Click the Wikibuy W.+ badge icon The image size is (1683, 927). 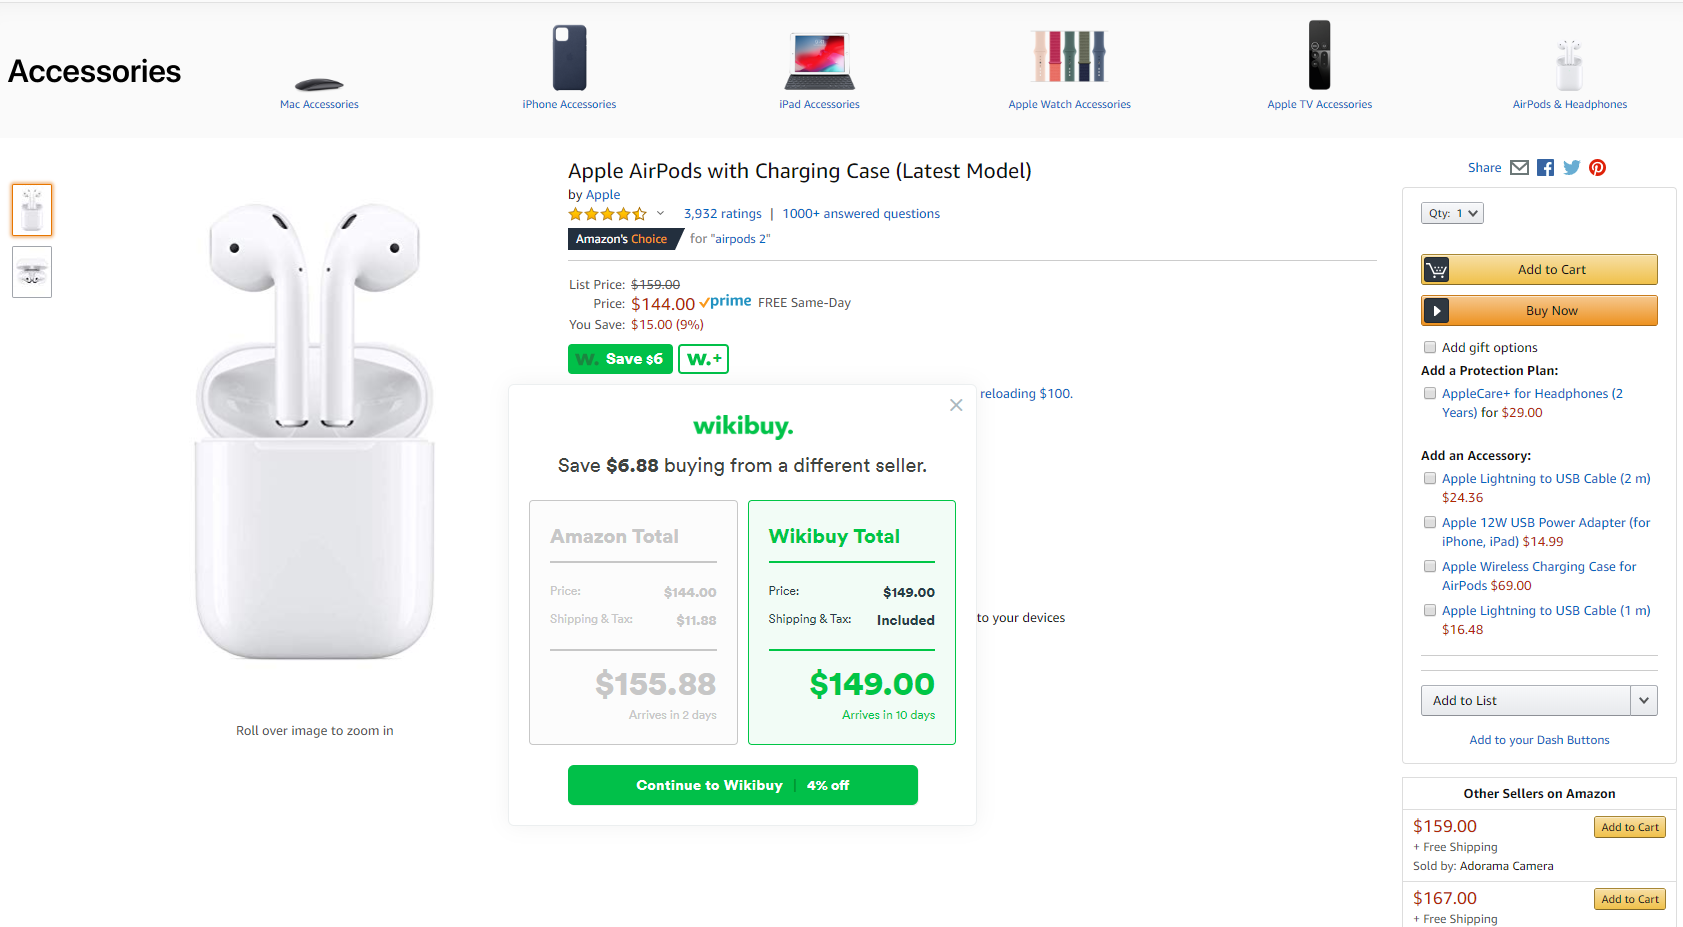click(x=703, y=359)
